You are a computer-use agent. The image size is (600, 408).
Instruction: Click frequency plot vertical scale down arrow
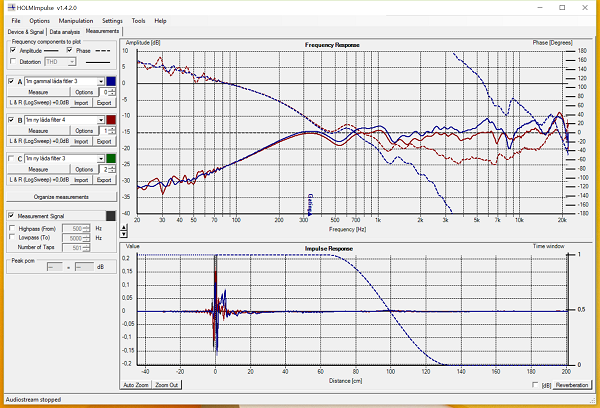pos(124,234)
